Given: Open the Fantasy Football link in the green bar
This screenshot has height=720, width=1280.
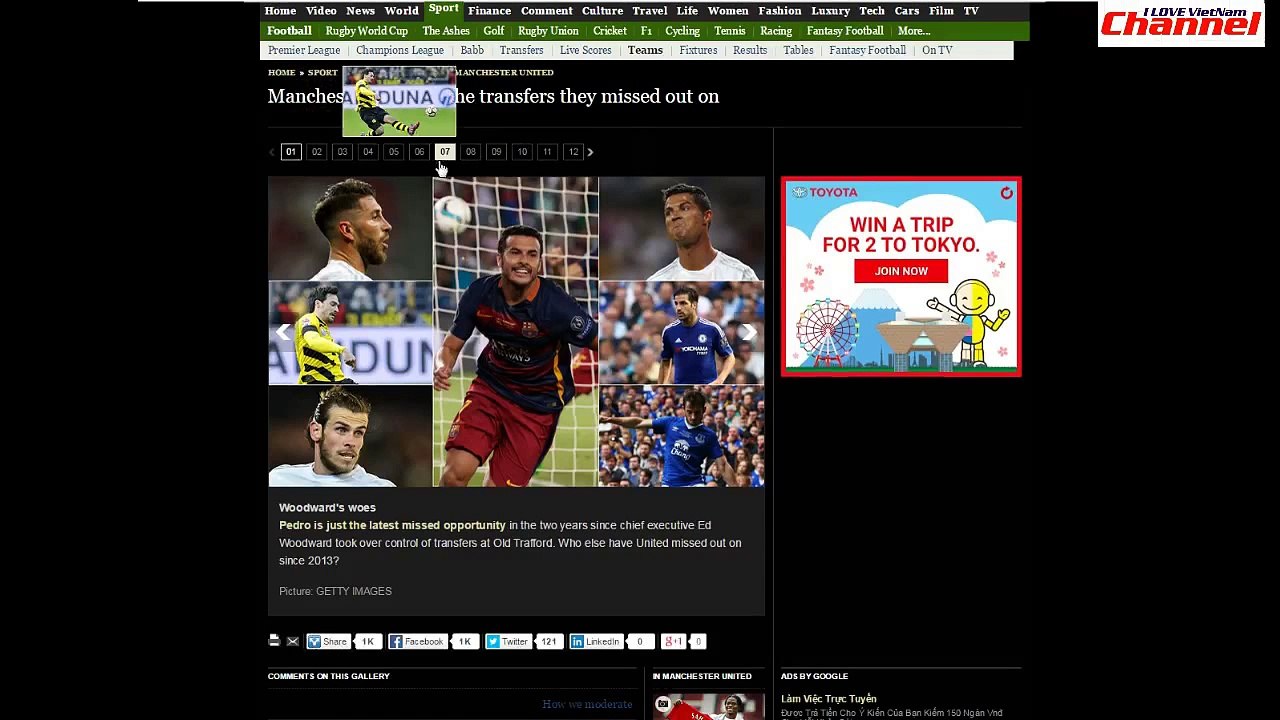Looking at the screenshot, I should point(845,31).
